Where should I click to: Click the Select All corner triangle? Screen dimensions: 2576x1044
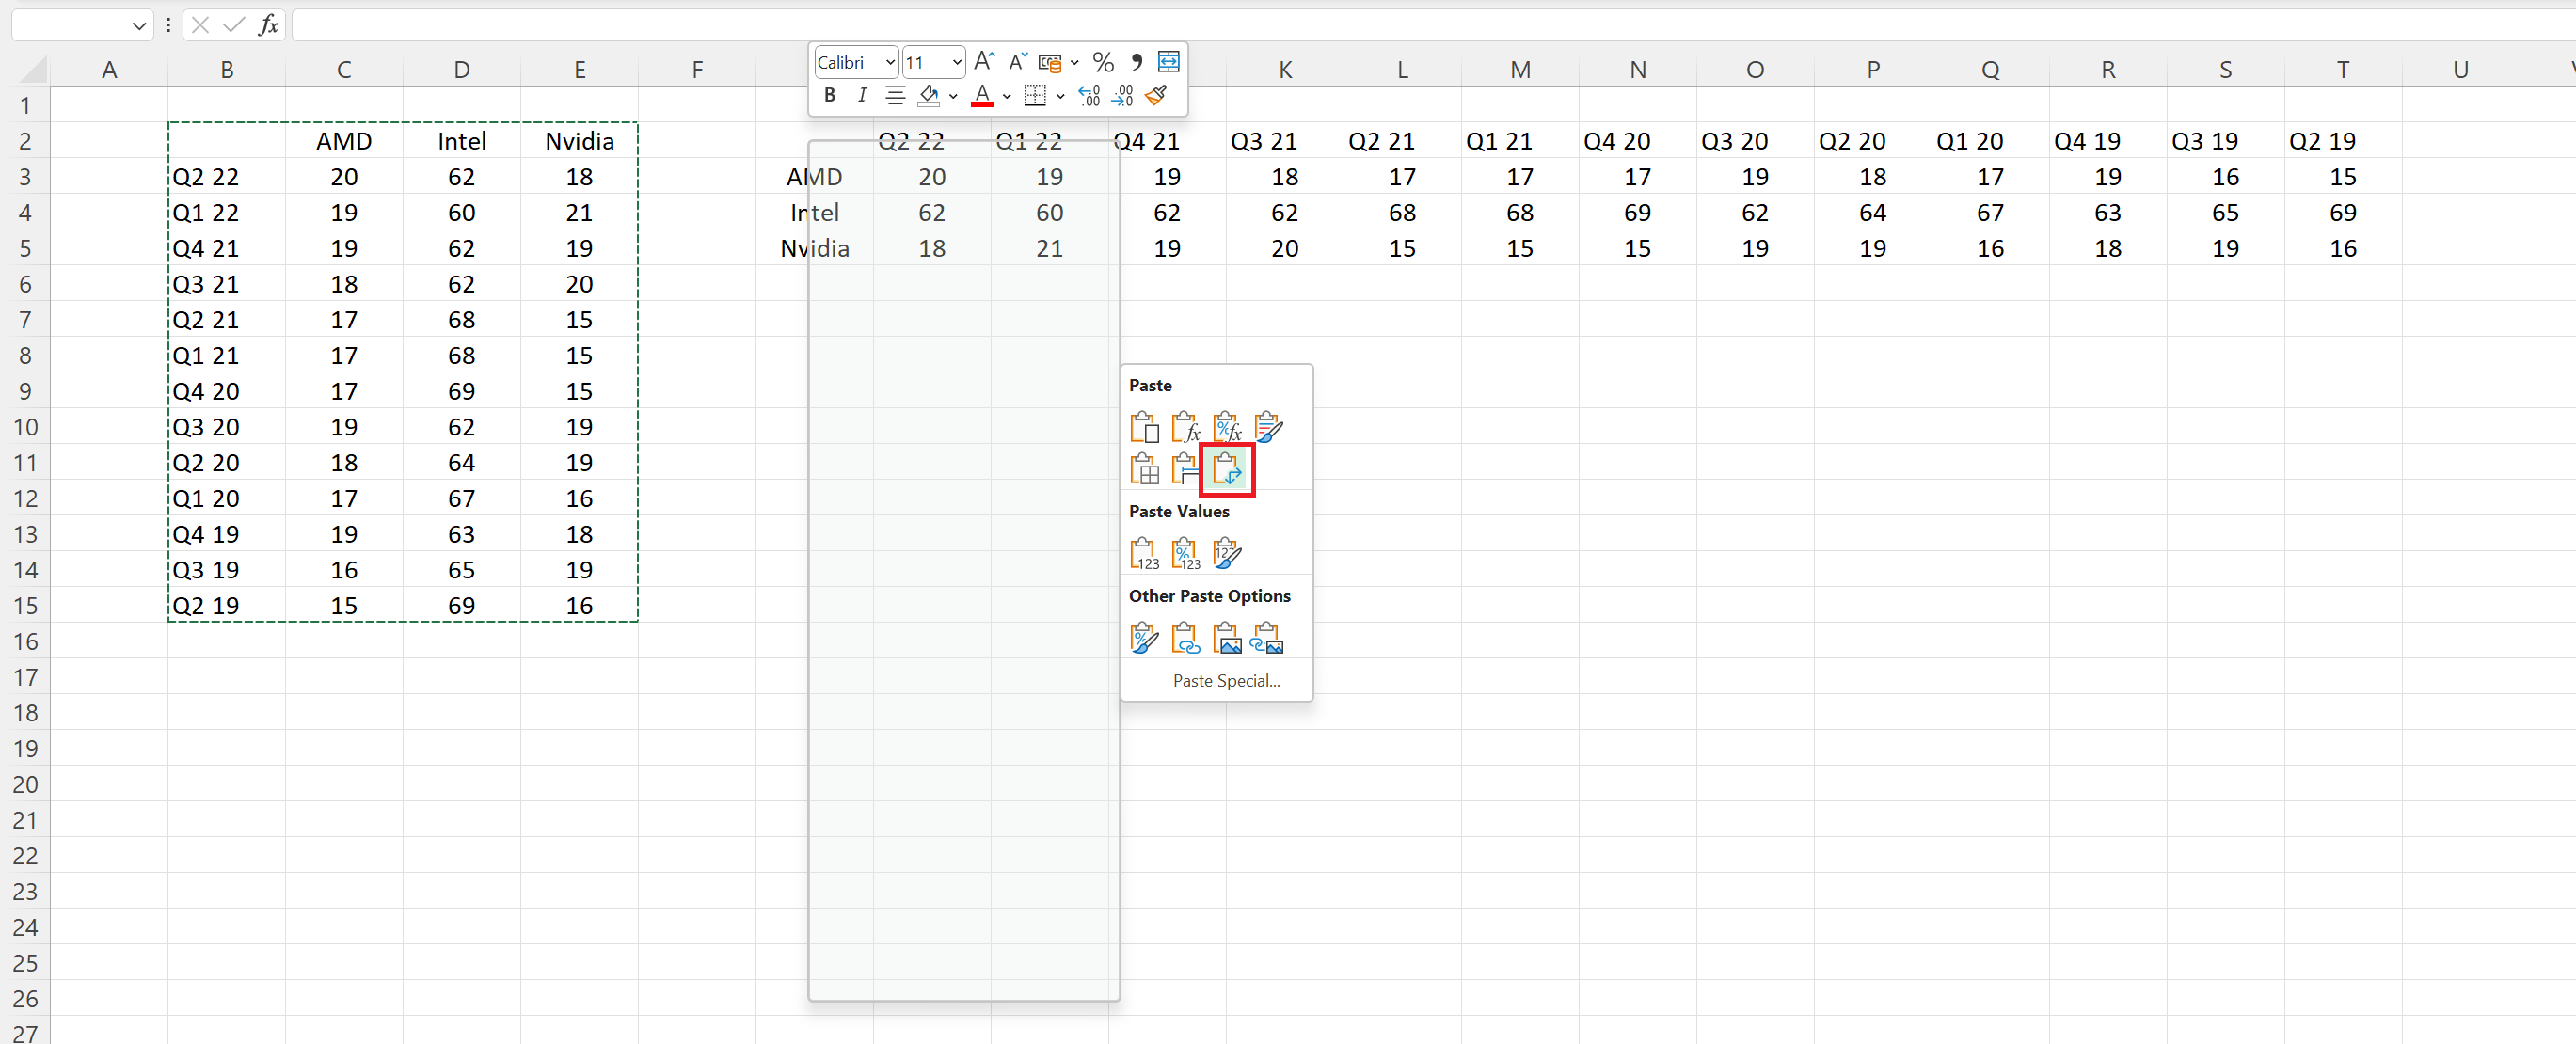click(x=33, y=69)
